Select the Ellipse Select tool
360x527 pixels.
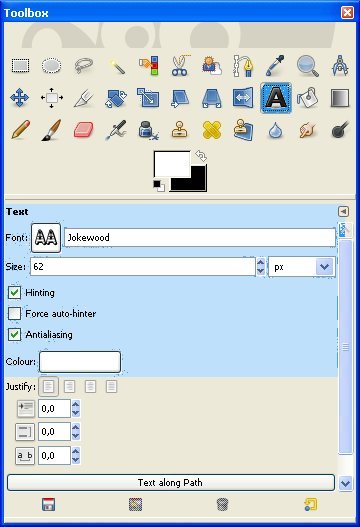pos(51,66)
